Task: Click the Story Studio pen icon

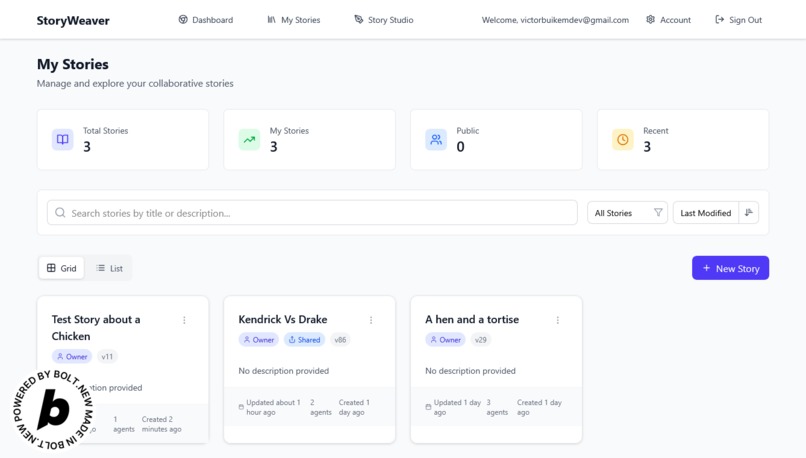Action: pyautogui.click(x=359, y=20)
